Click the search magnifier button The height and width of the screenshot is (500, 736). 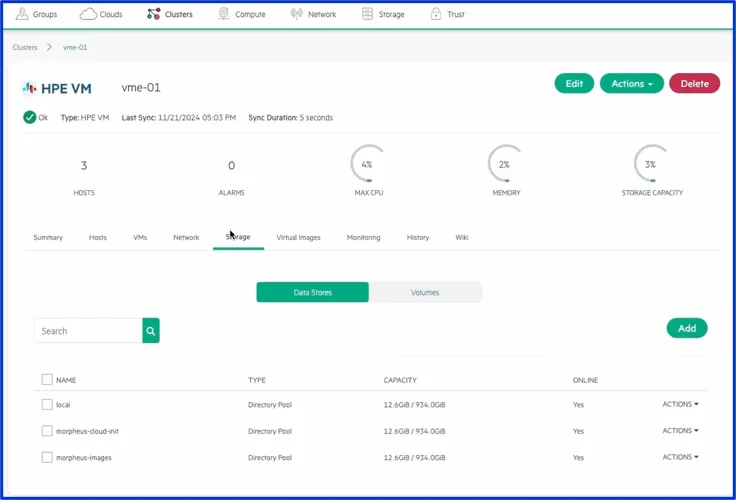pos(151,331)
